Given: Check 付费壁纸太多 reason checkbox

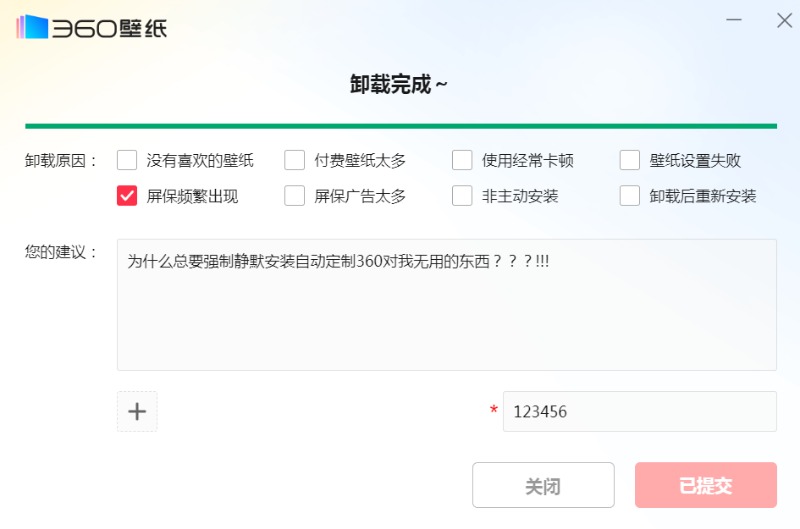Looking at the screenshot, I should (x=294, y=160).
